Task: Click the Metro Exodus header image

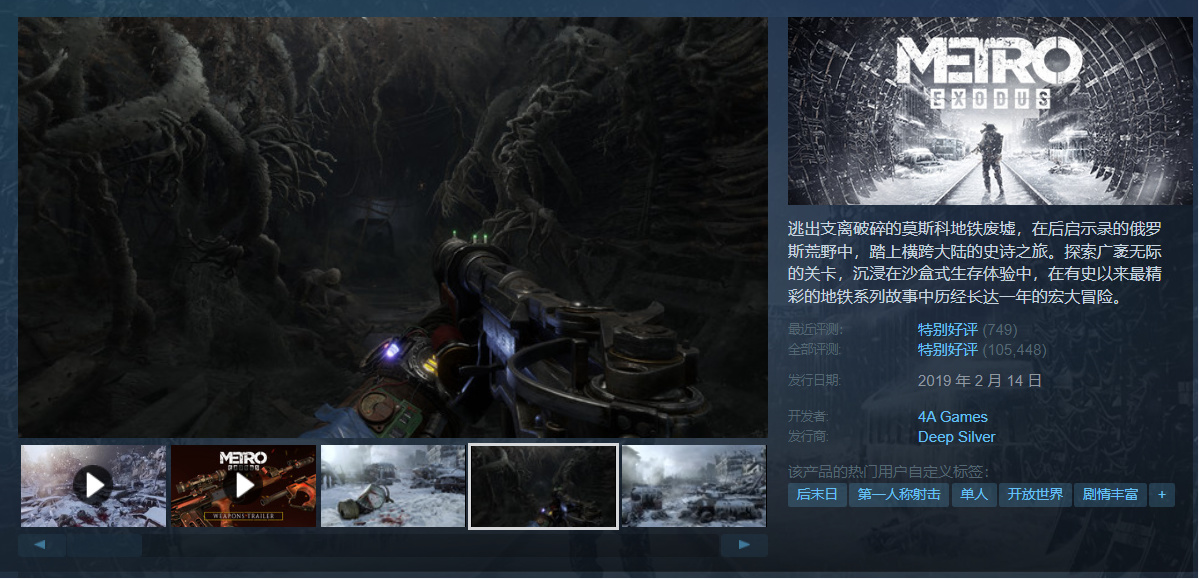Action: (990, 111)
